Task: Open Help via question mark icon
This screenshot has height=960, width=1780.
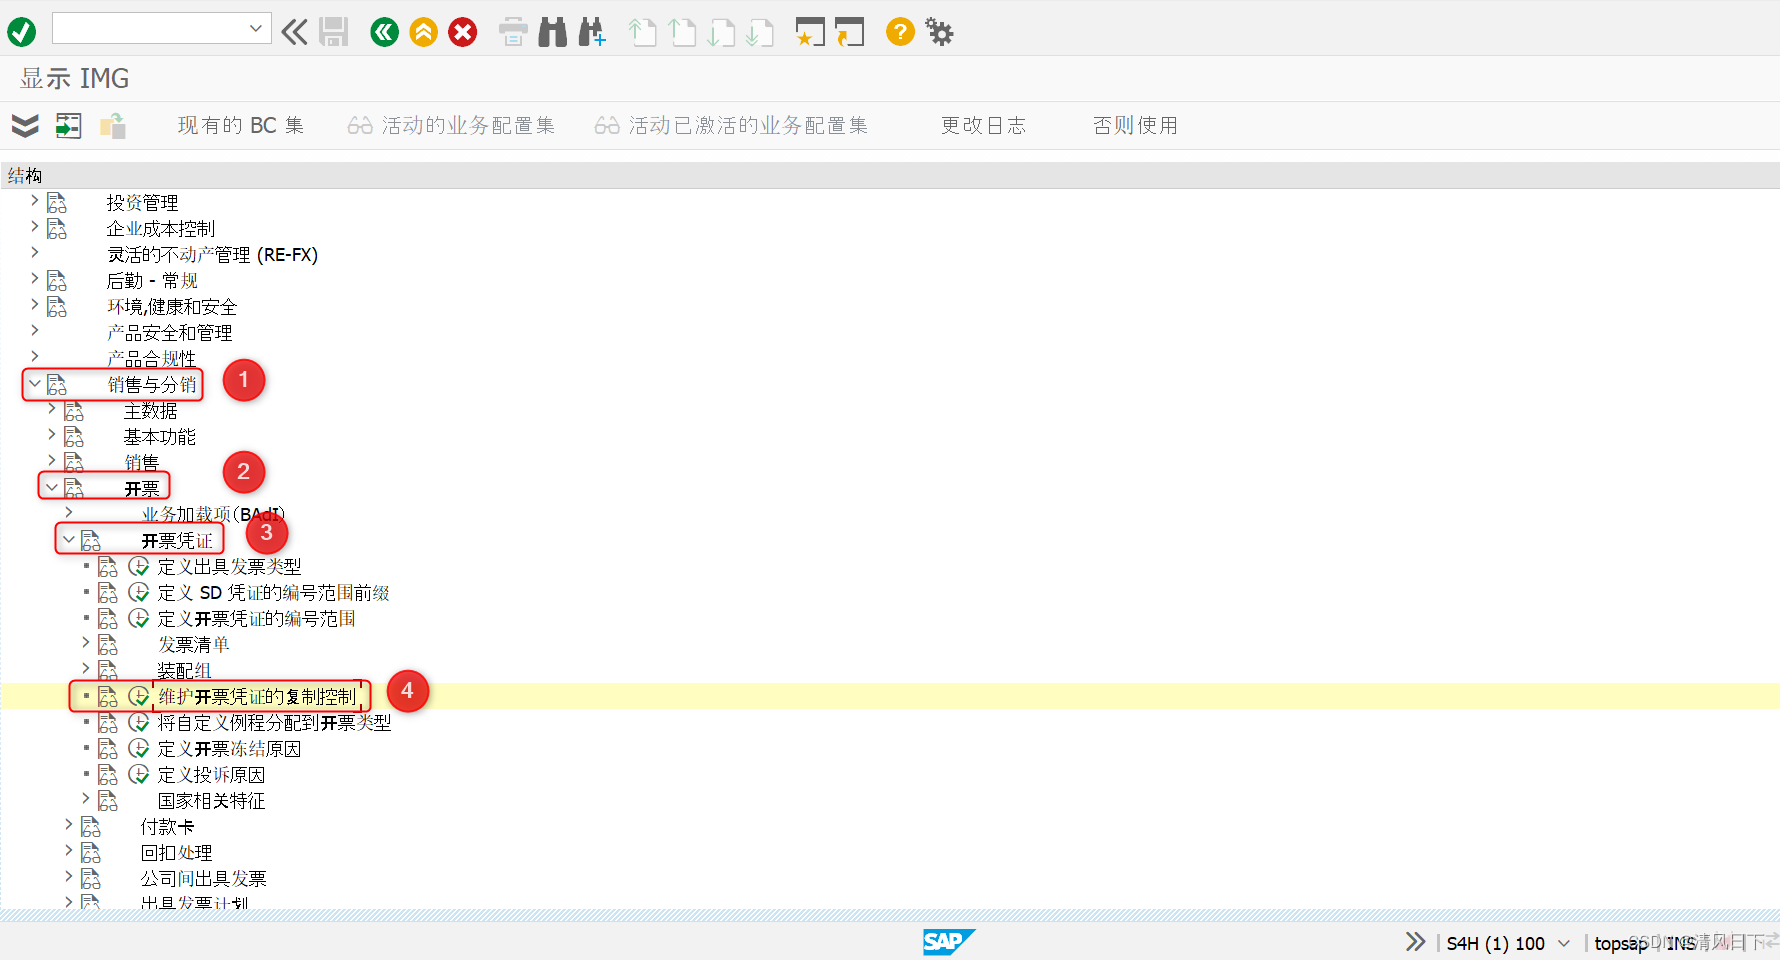Action: point(900,32)
